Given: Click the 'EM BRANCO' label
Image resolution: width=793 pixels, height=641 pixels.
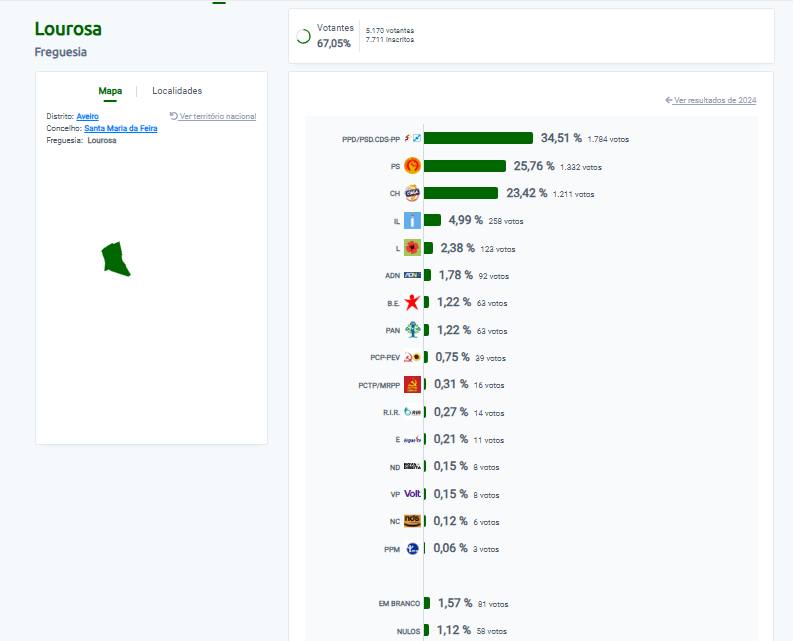Looking at the screenshot, I should pyautogui.click(x=400, y=604).
